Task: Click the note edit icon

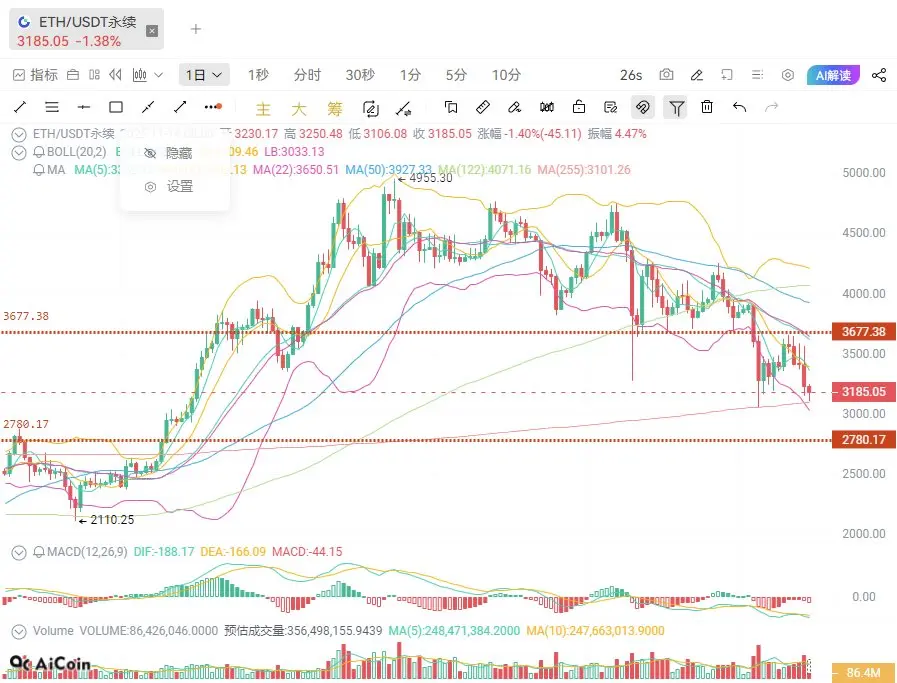Action: (x=610, y=107)
